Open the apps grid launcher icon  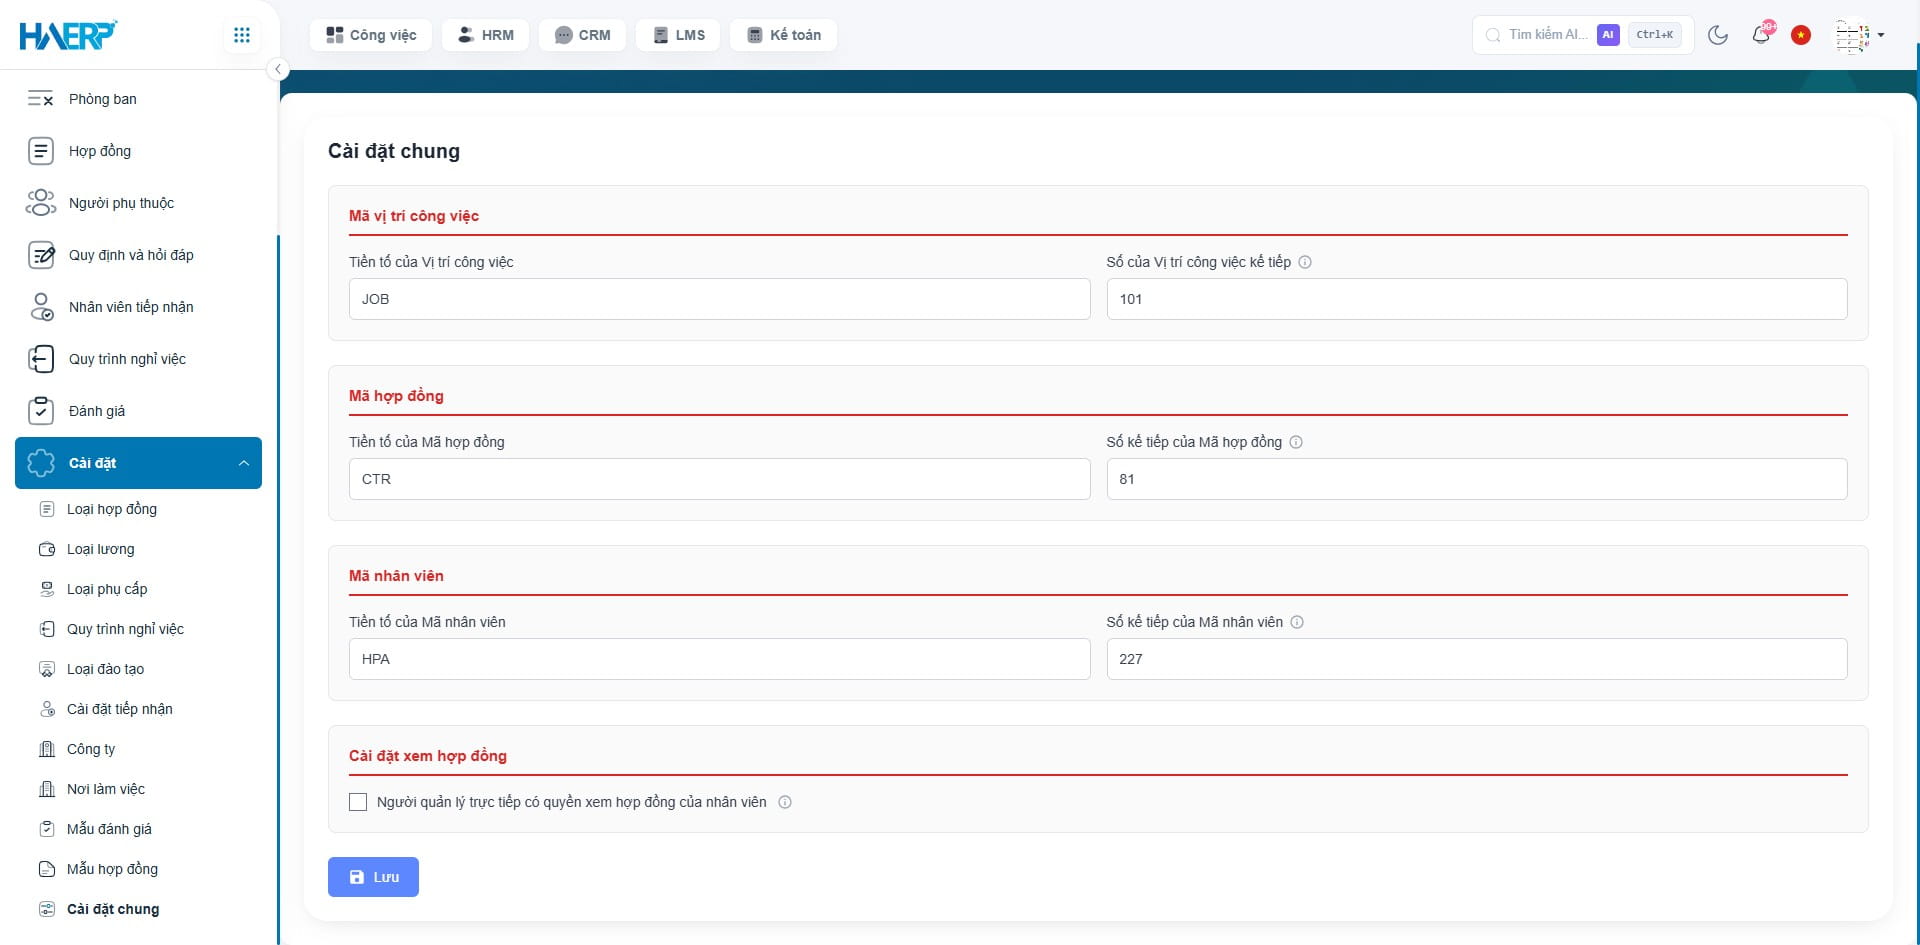coord(241,35)
